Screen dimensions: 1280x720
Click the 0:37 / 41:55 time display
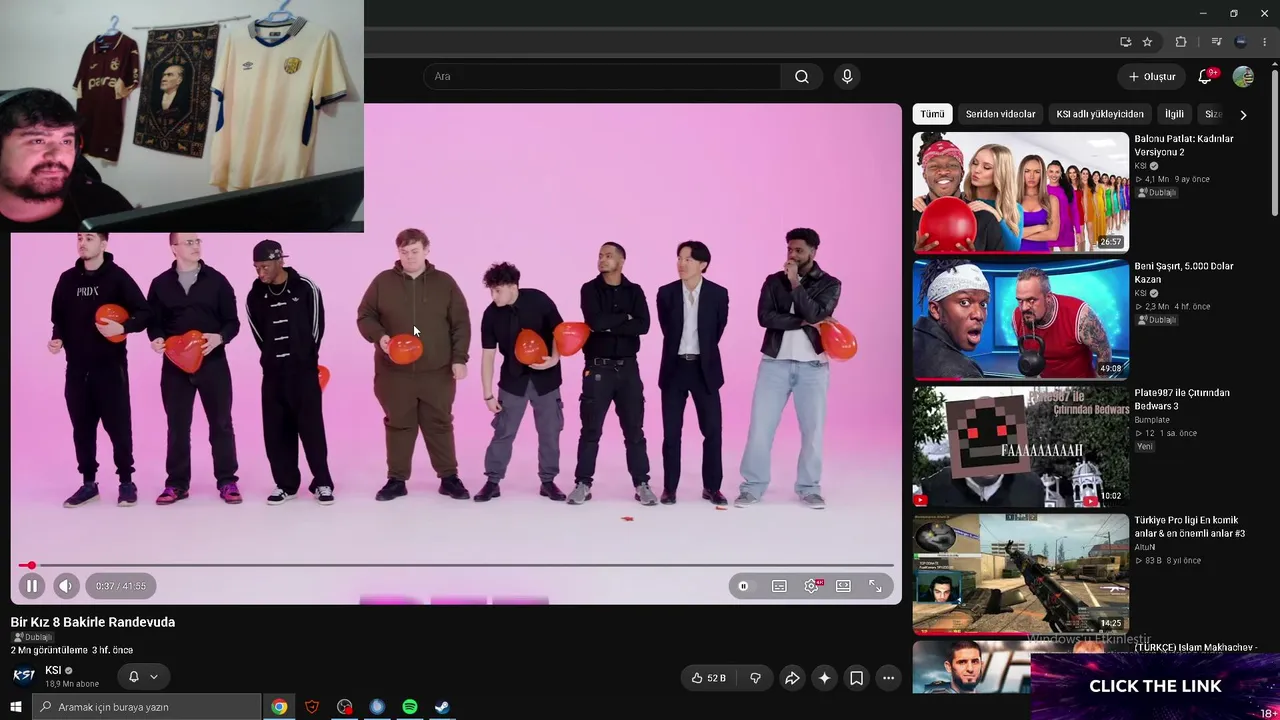click(x=121, y=586)
